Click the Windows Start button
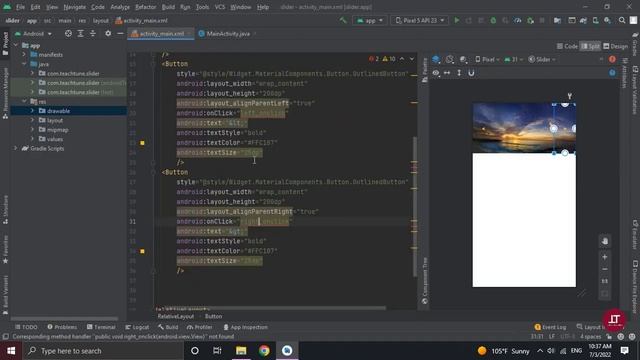Image resolution: width=640 pixels, height=360 pixels. click(11, 351)
